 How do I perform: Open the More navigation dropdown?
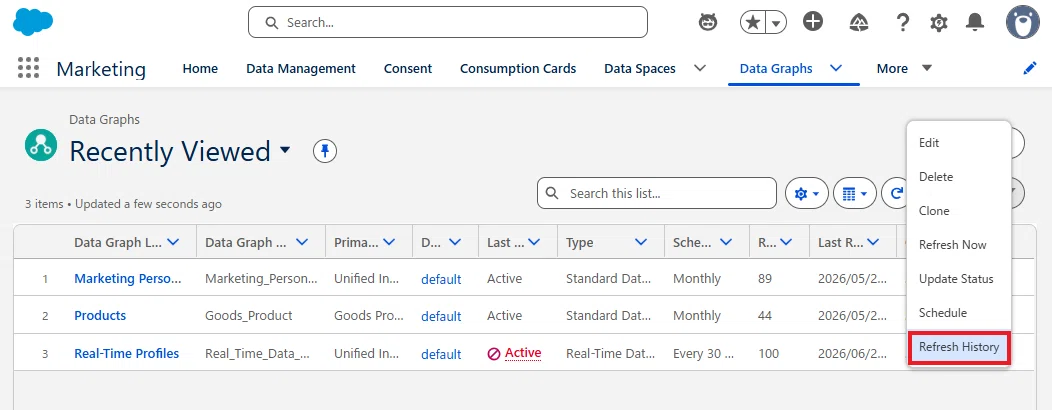click(x=904, y=68)
